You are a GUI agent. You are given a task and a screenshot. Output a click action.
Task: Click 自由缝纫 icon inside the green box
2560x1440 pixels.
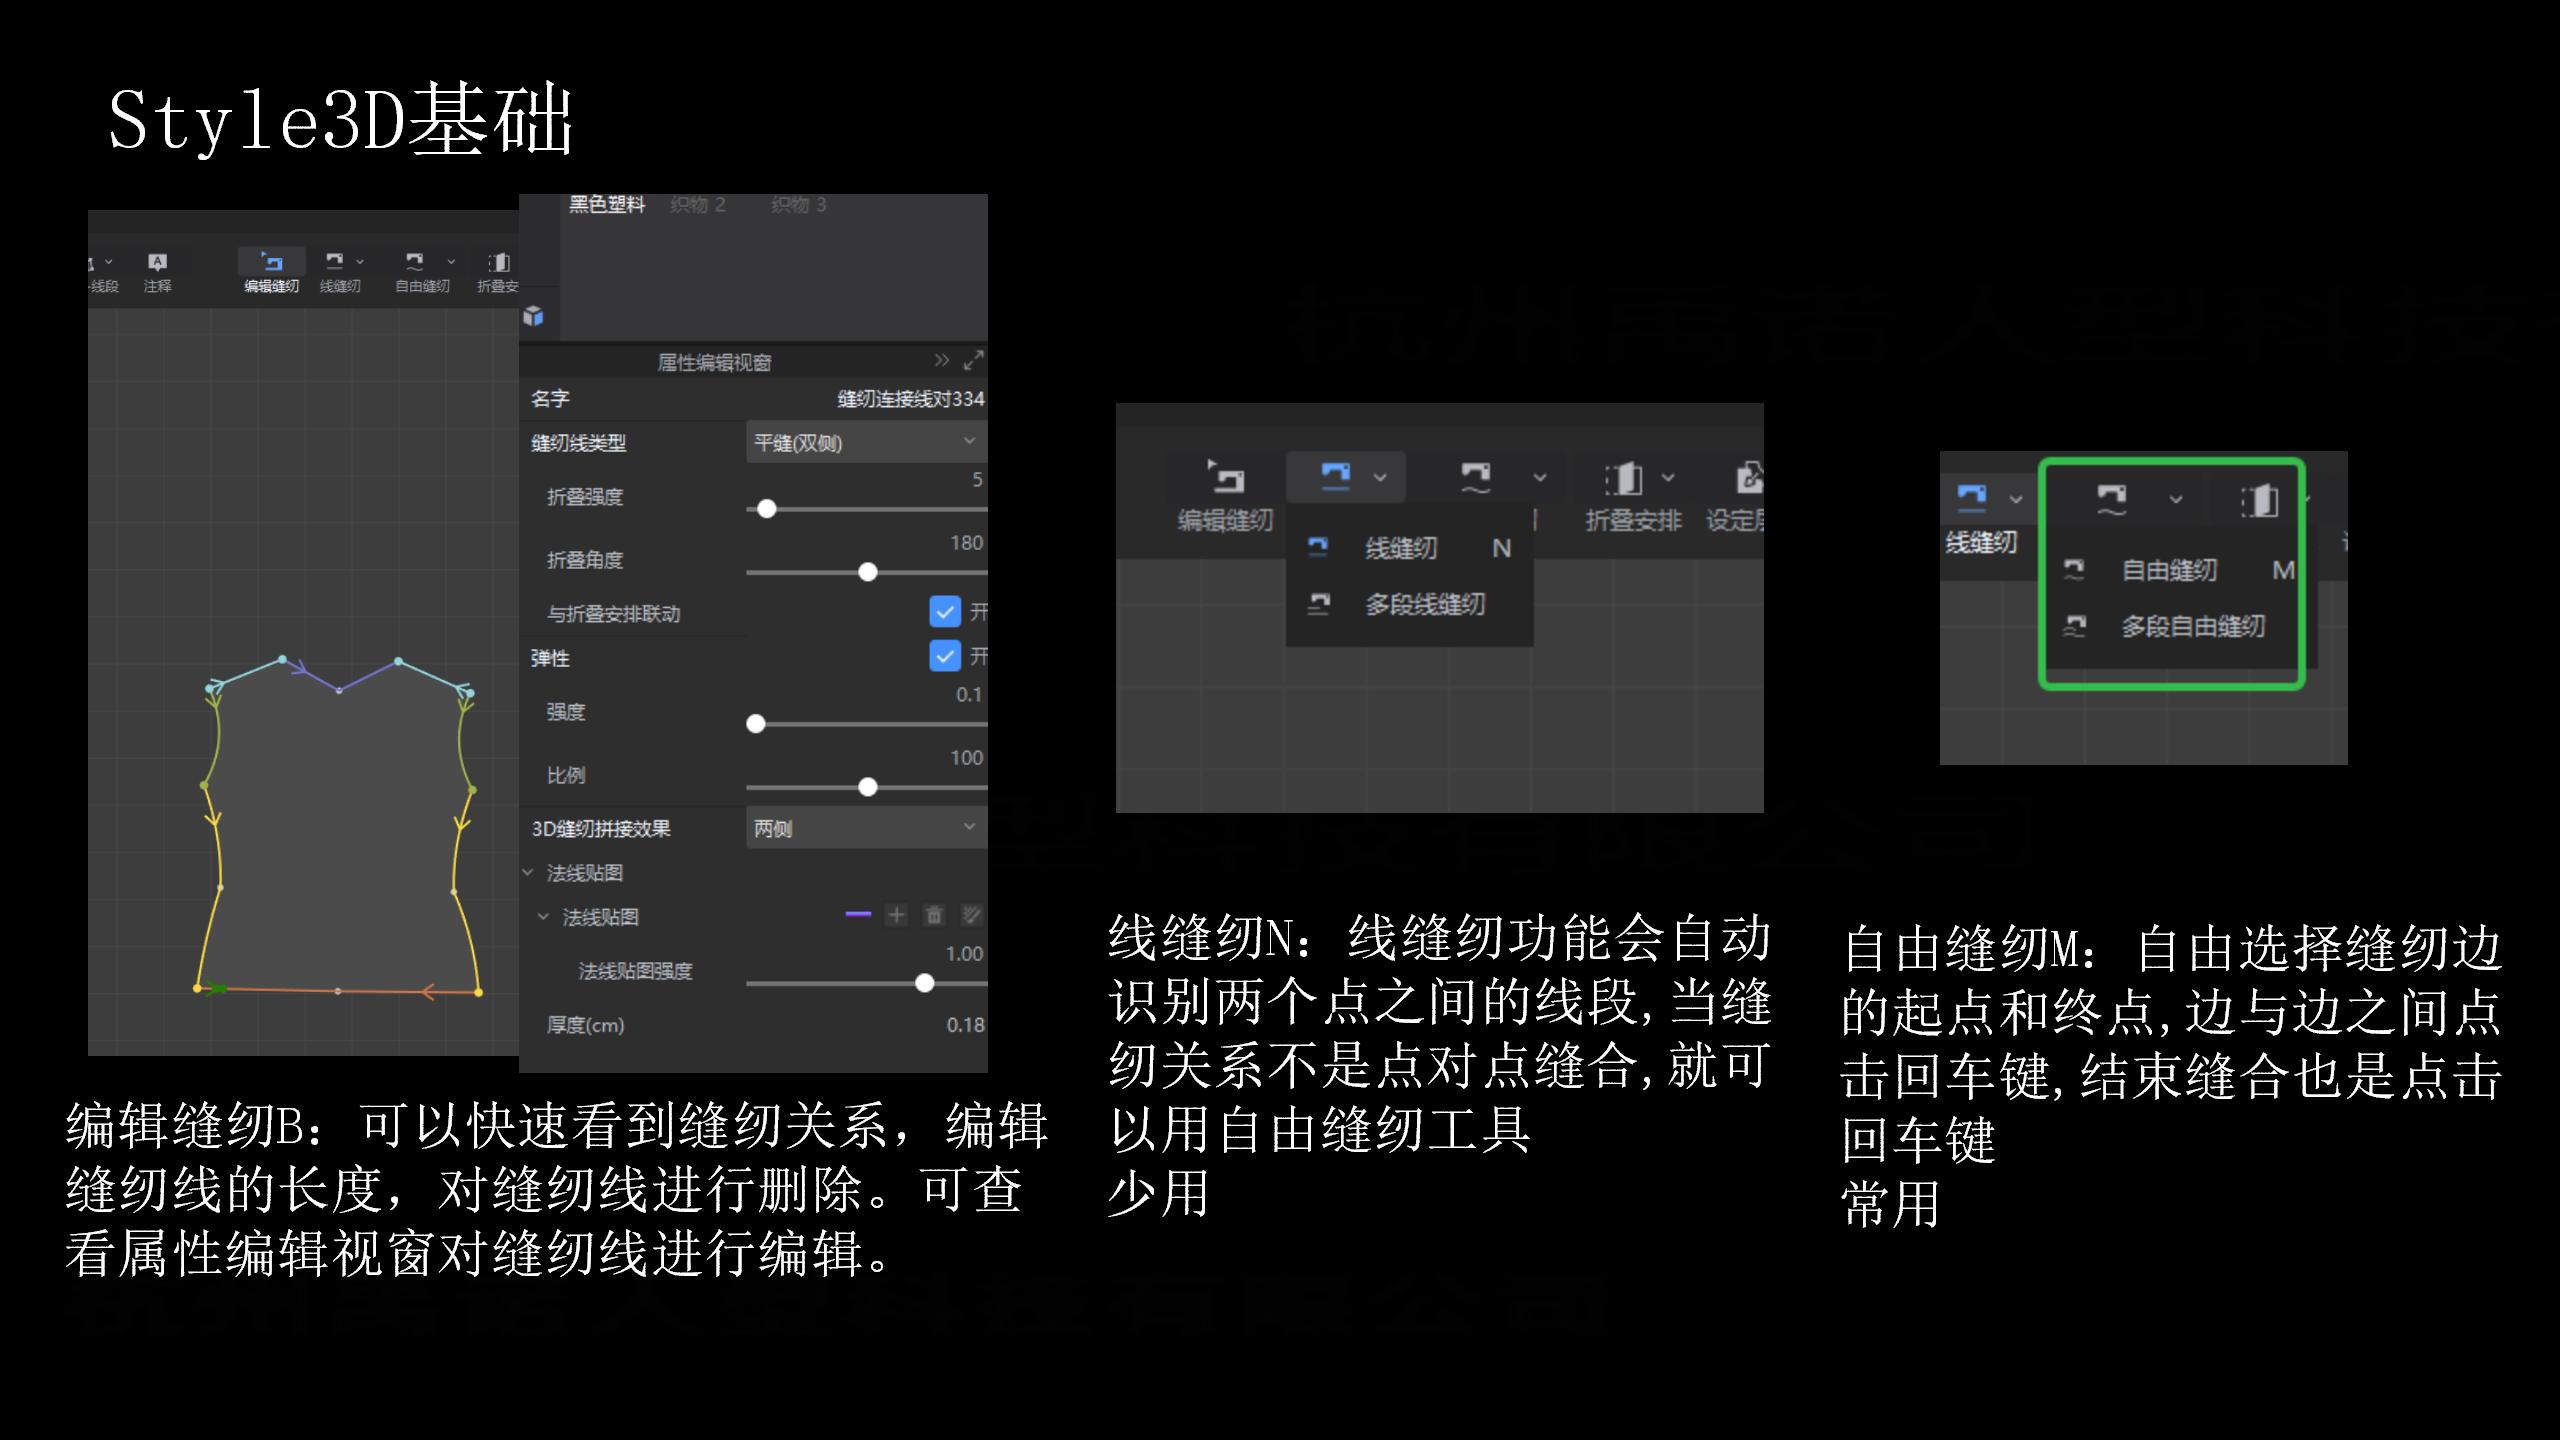[2111, 499]
